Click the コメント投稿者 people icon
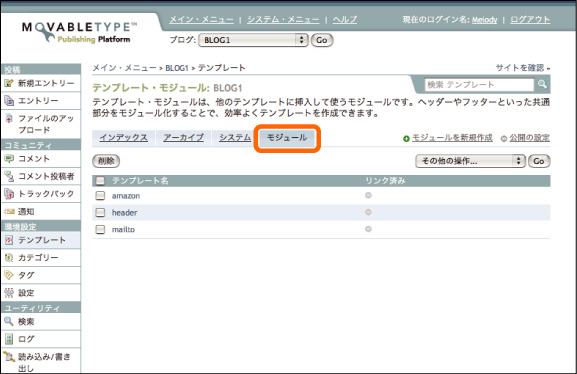577x374 pixels. tap(9, 176)
